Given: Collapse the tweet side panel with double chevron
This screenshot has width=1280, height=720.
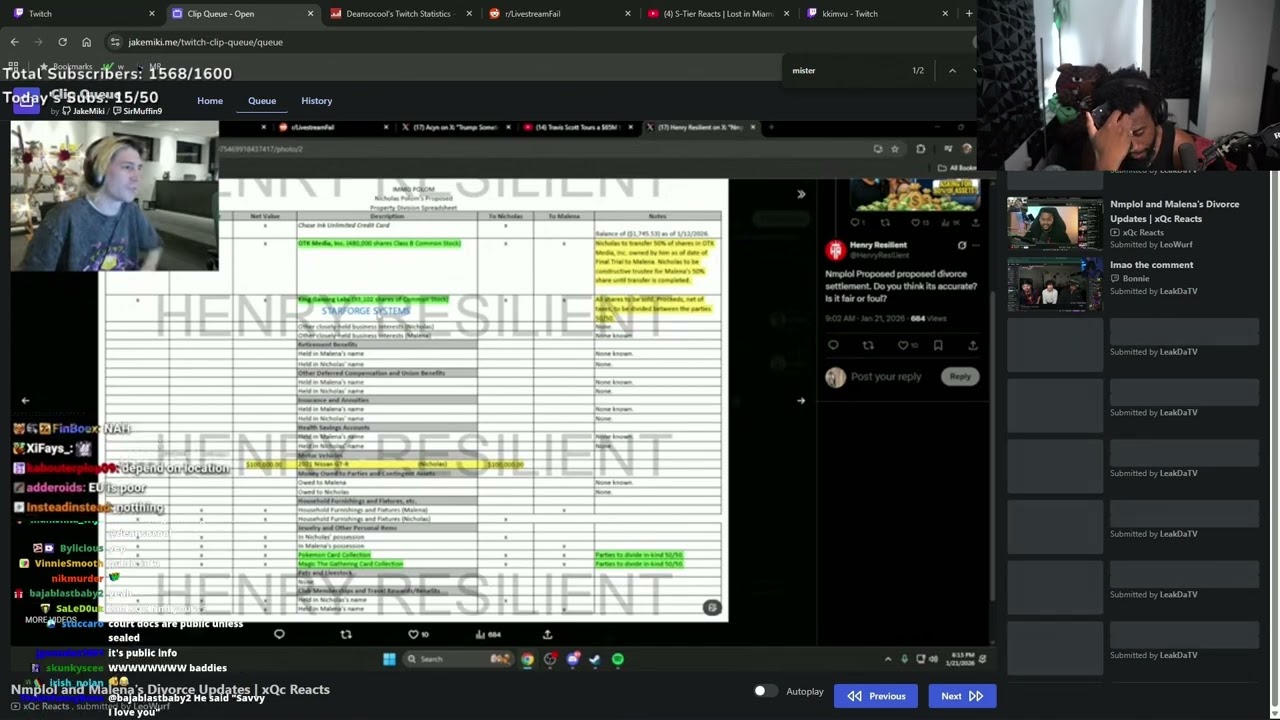Looking at the screenshot, I should point(801,194).
